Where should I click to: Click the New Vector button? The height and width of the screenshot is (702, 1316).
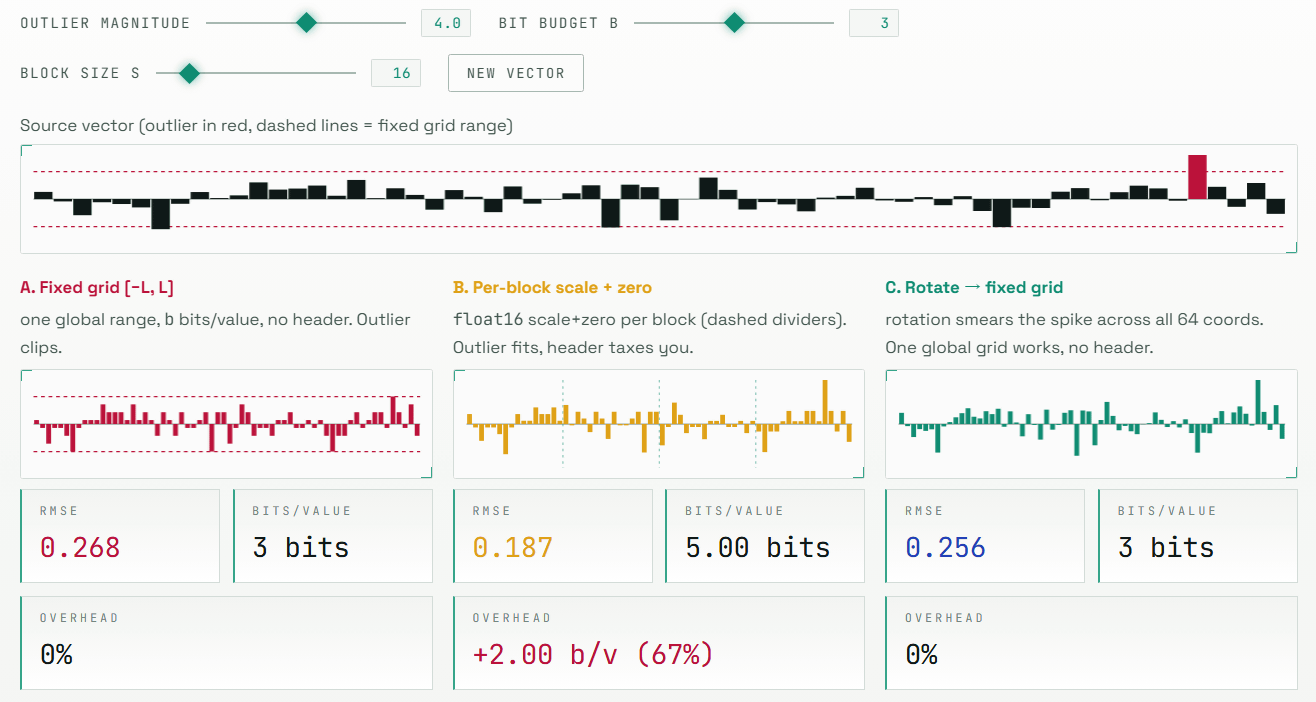click(515, 73)
